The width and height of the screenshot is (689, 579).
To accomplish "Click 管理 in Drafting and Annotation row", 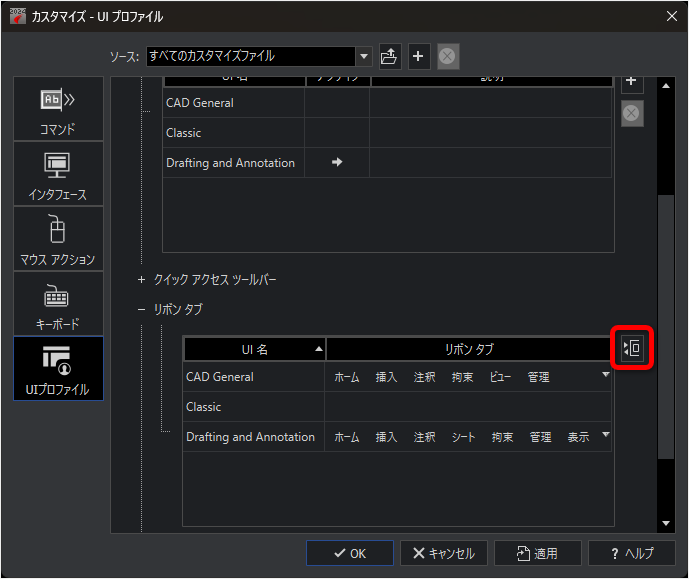I will (x=540, y=437).
